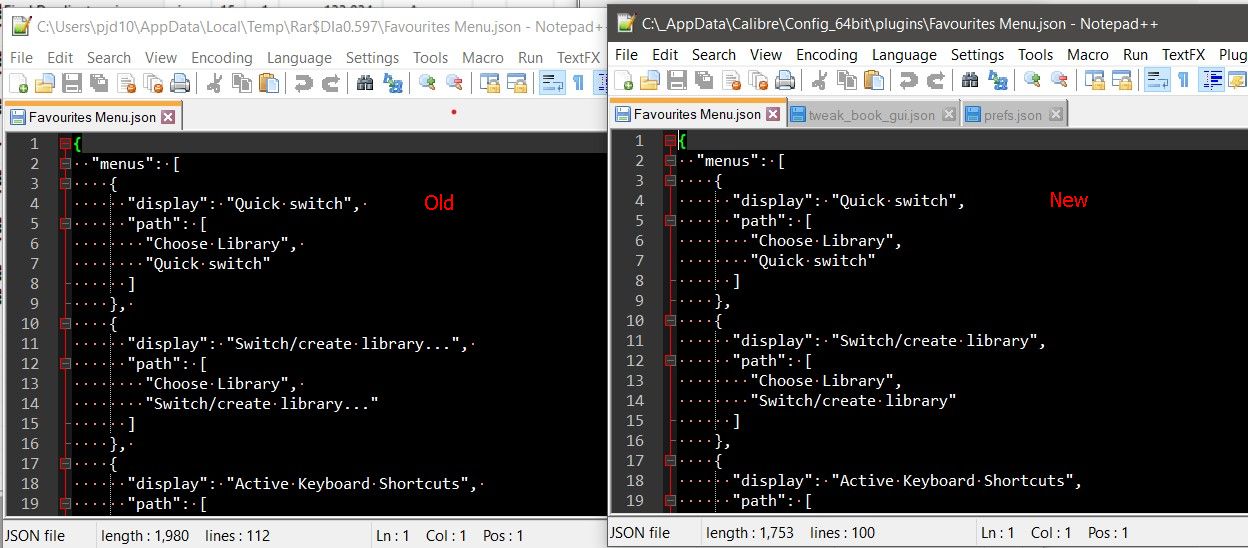Toggle synchronized vertical scrolling in New window
The width and height of the screenshot is (1248, 548).
(x=1095, y=80)
